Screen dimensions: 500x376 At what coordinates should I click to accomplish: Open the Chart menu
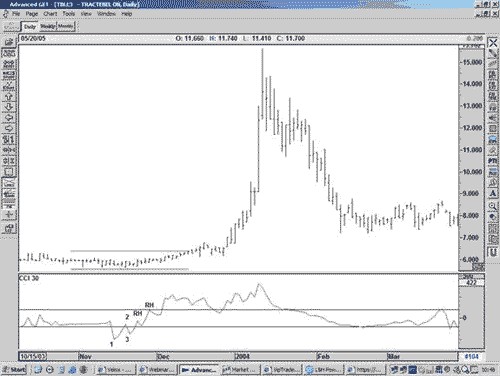(50, 14)
